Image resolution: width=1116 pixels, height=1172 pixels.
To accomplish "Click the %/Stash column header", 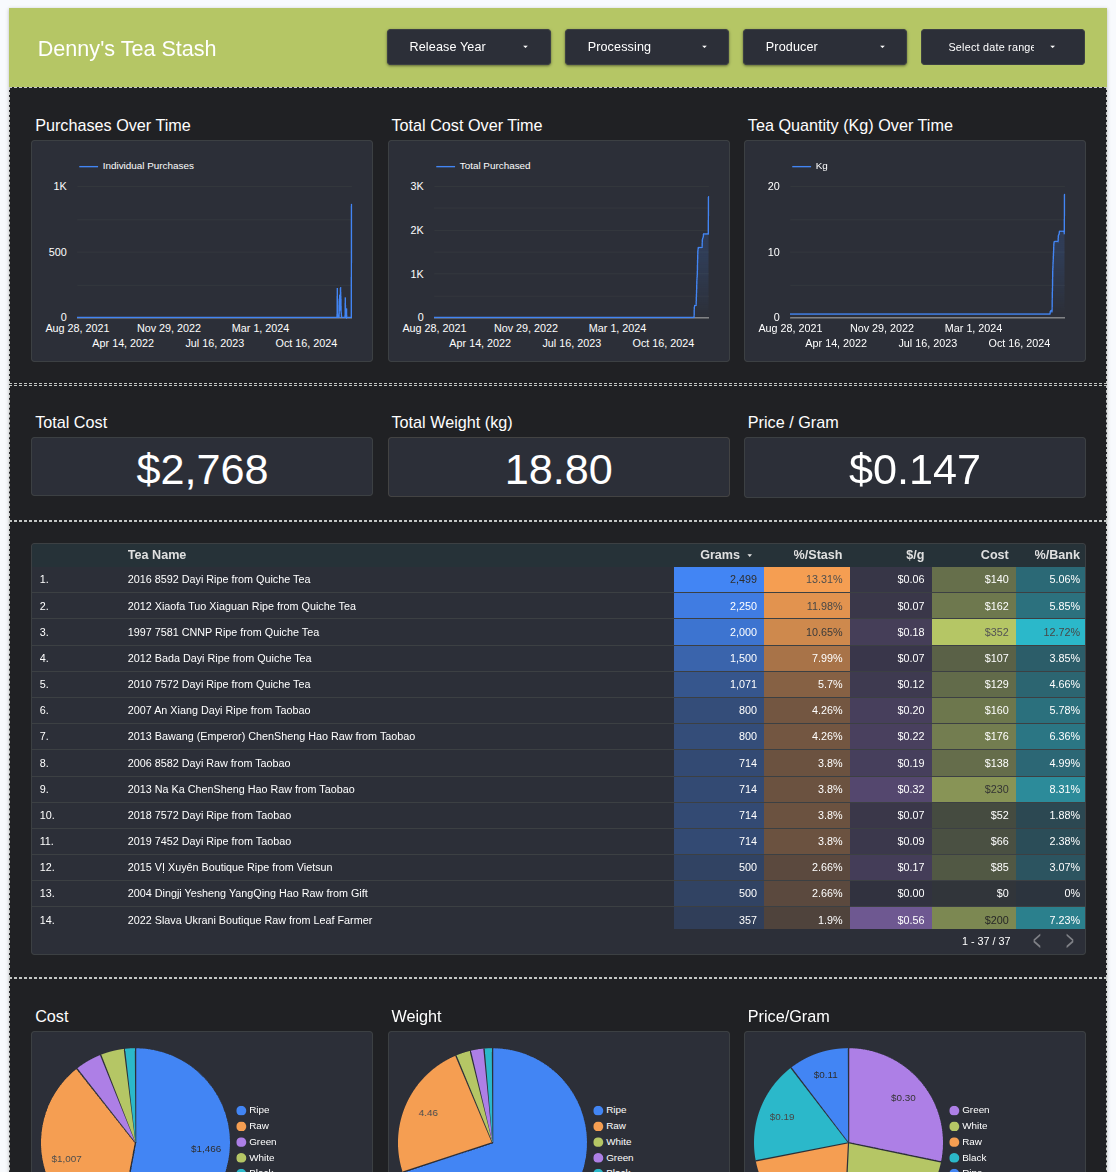I will click(x=818, y=555).
